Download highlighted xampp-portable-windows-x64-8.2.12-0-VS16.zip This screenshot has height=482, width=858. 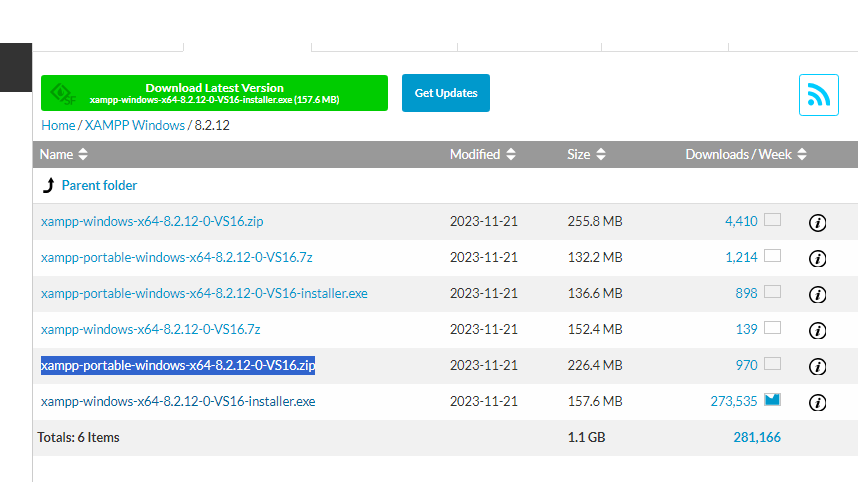click(x=178, y=365)
